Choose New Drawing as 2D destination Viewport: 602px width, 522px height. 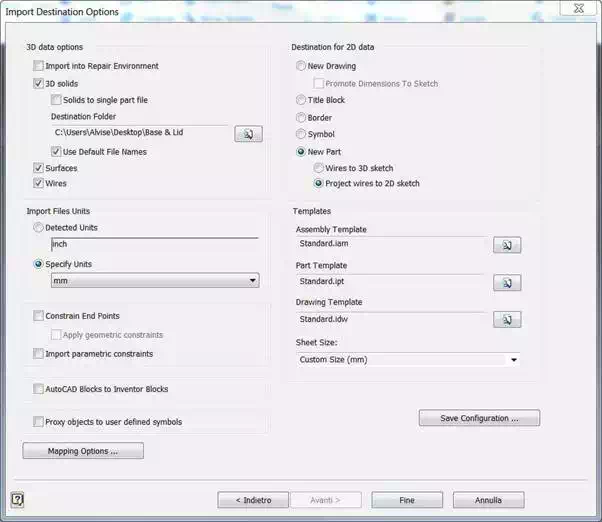tap(301, 66)
